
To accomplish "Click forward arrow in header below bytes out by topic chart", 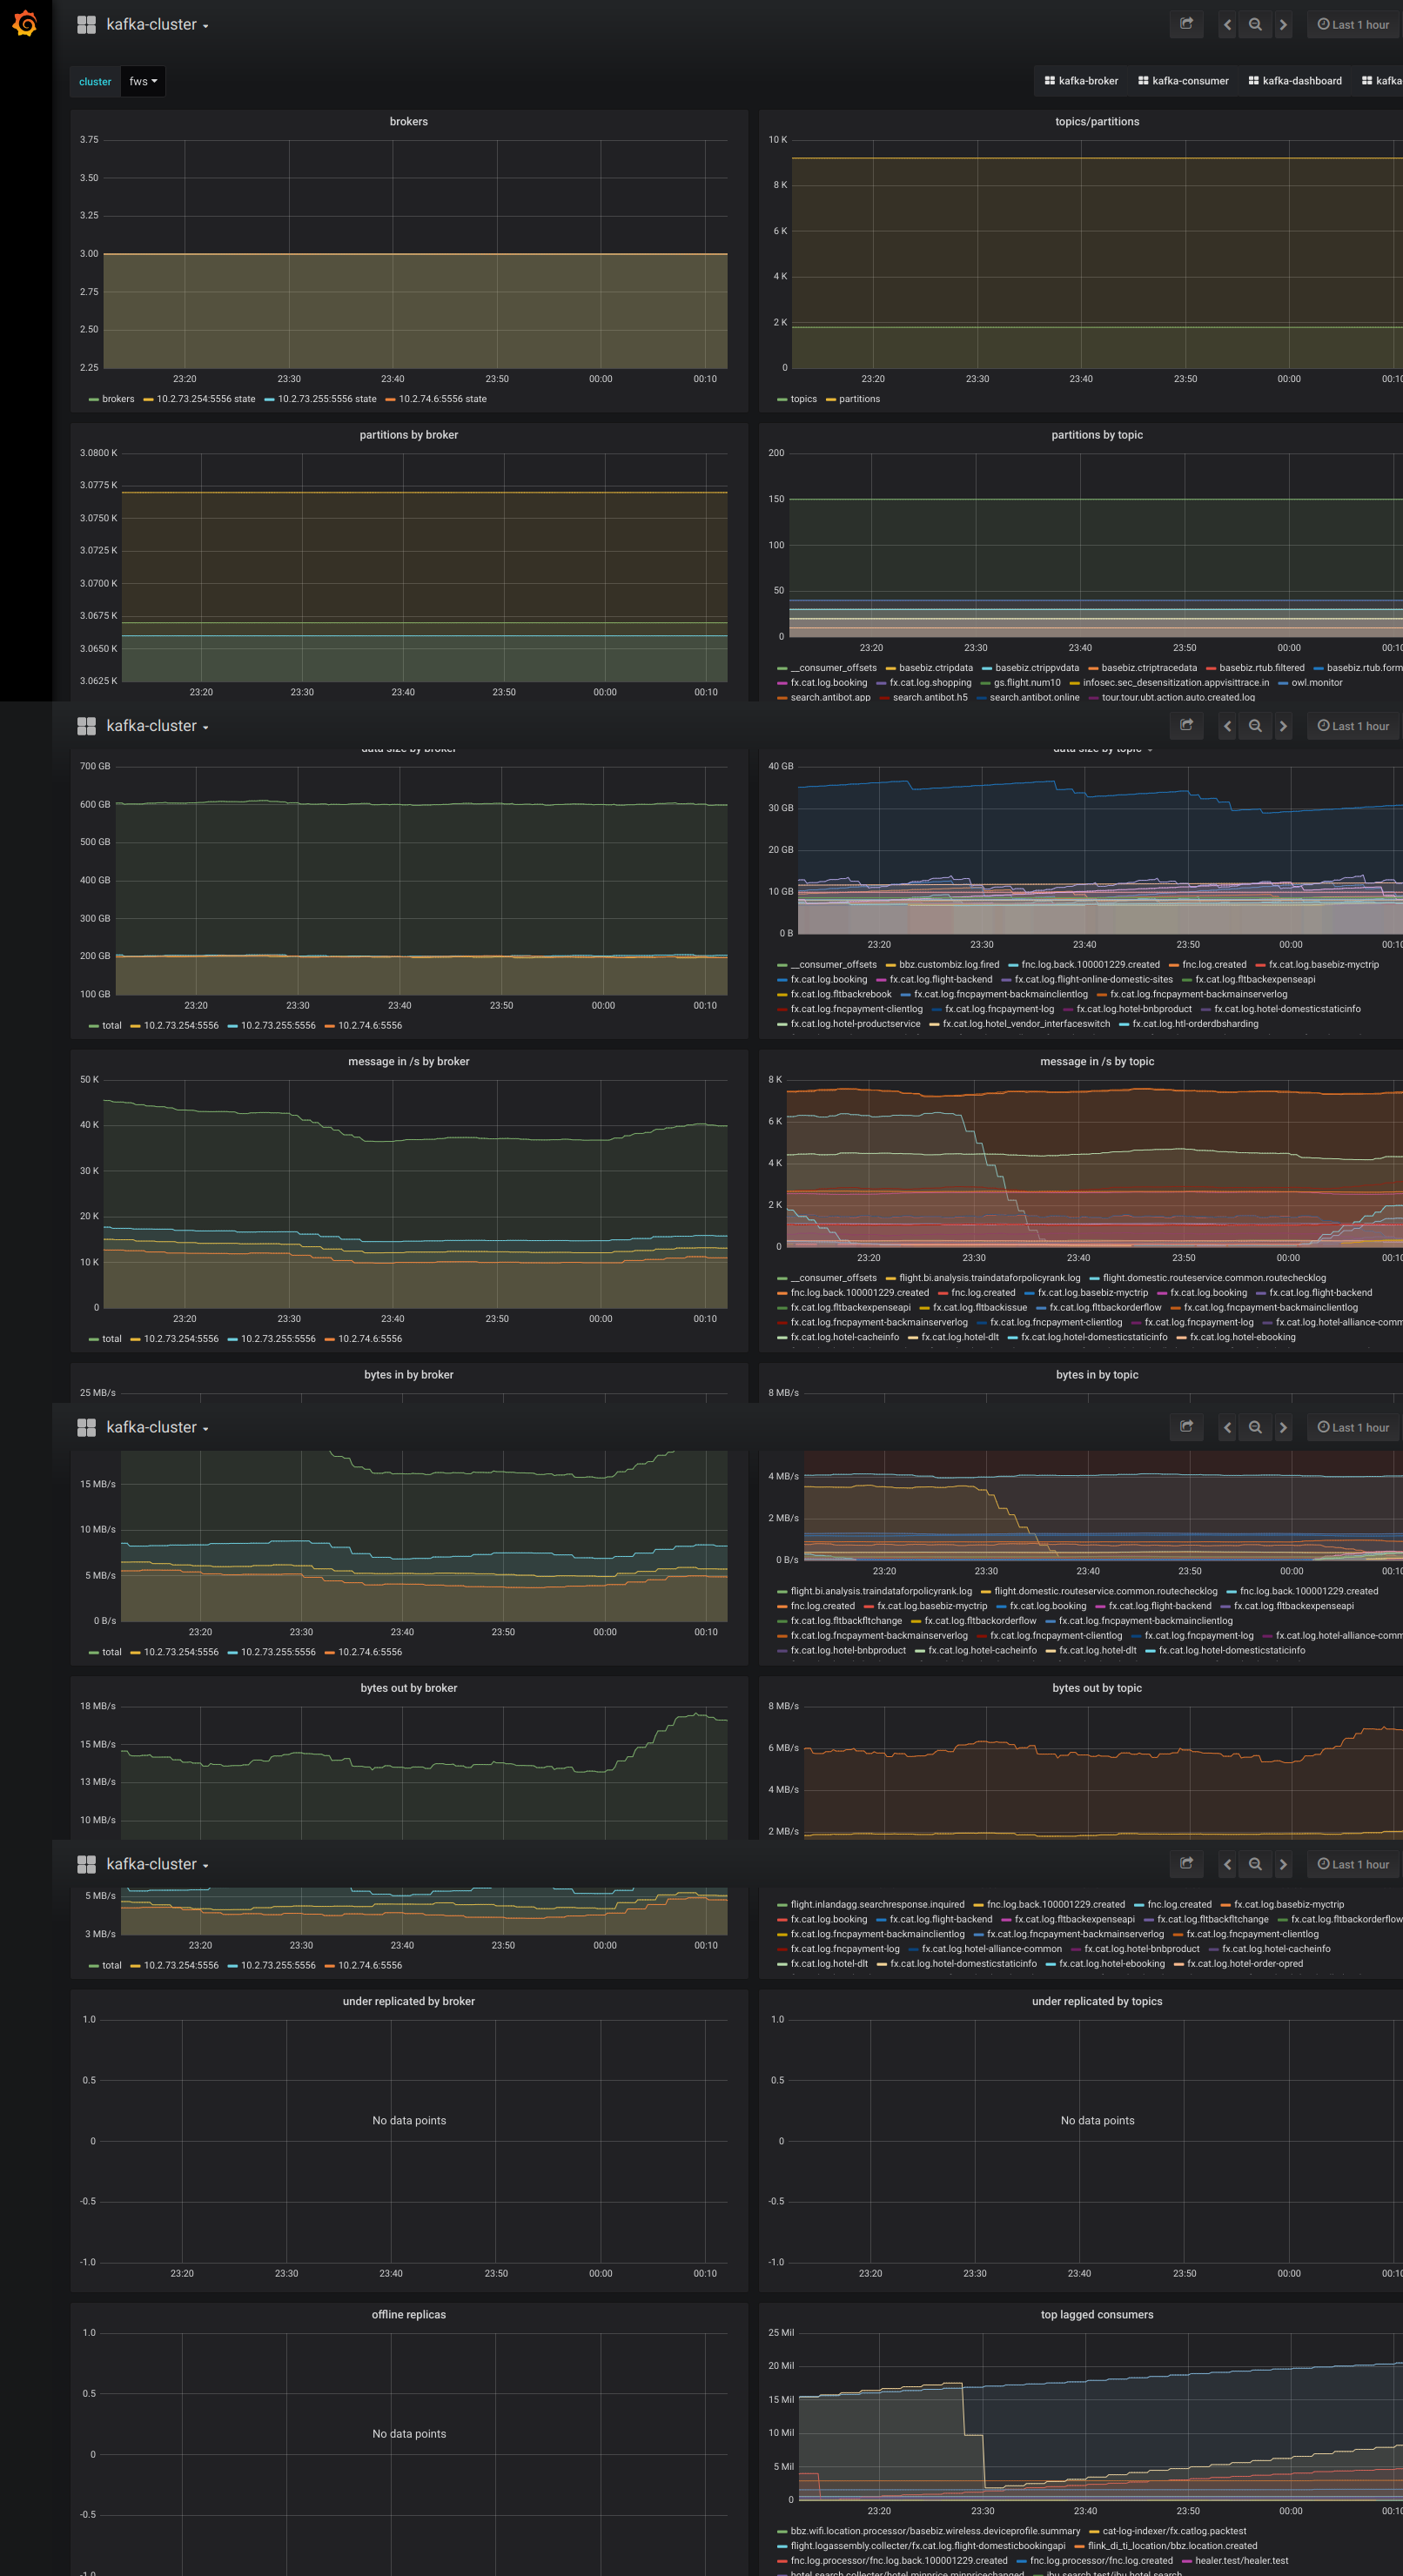I will coord(1283,1865).
